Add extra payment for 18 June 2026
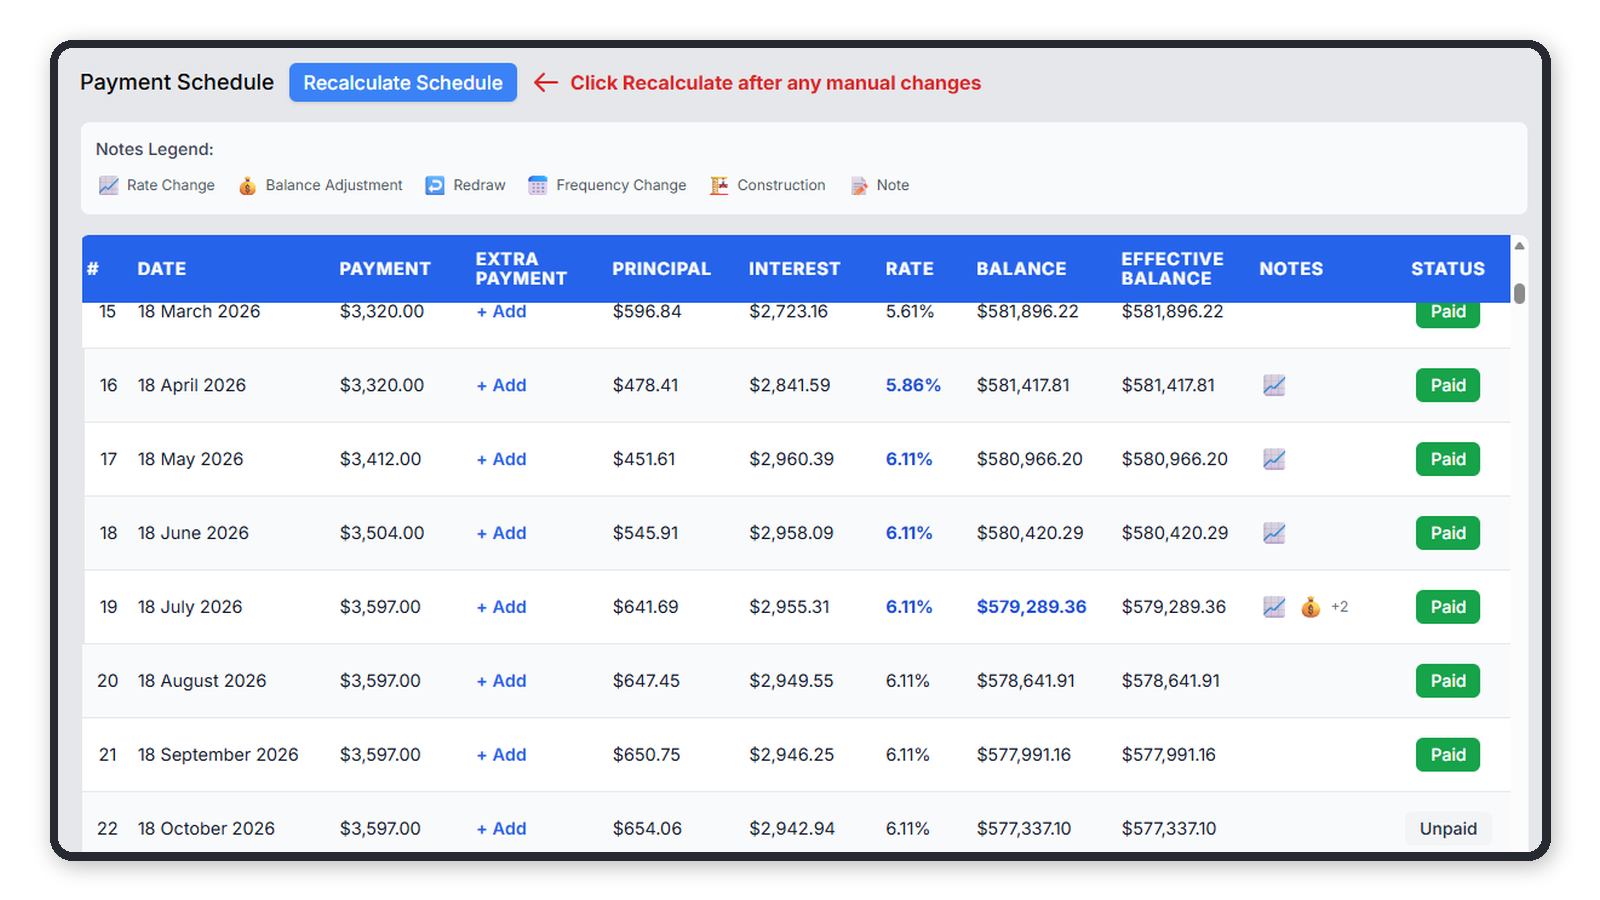 pos(501,533)
